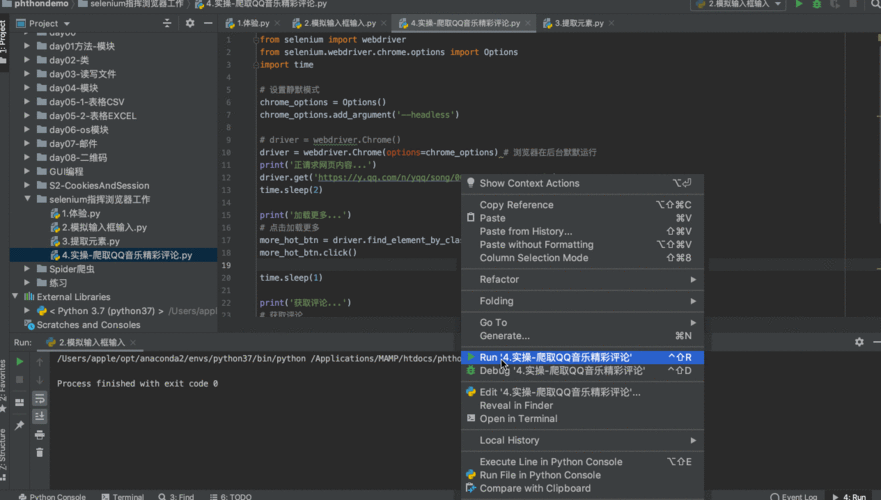Expand the GUI编程 folder
The width and height of the screenshot is (881, 500).
[x=26, y=171]
